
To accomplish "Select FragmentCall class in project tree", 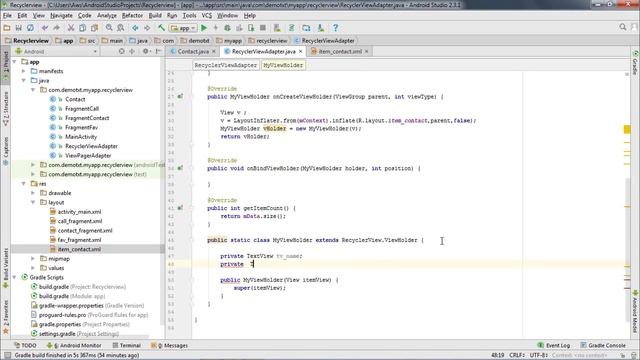I will [x=82, y=109].
